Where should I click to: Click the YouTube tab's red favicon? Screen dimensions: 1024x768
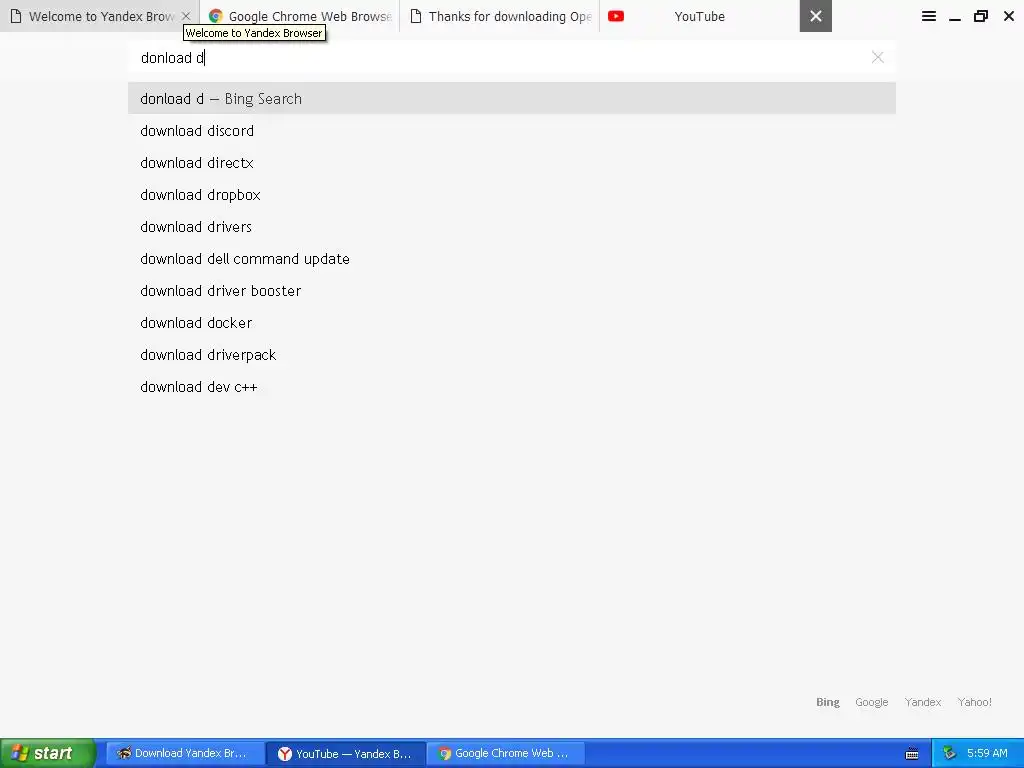(x=616, y=16)
